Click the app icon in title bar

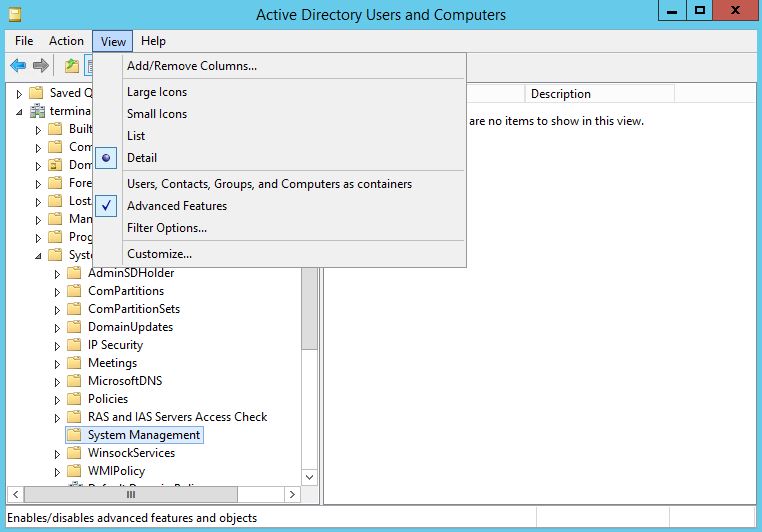pyautogui.click(x=15, y=14)
